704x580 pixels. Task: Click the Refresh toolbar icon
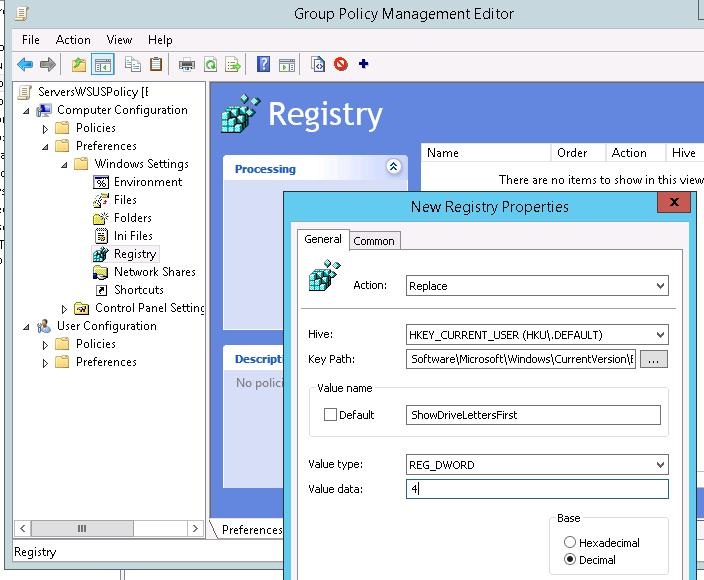tap(210, 65)
